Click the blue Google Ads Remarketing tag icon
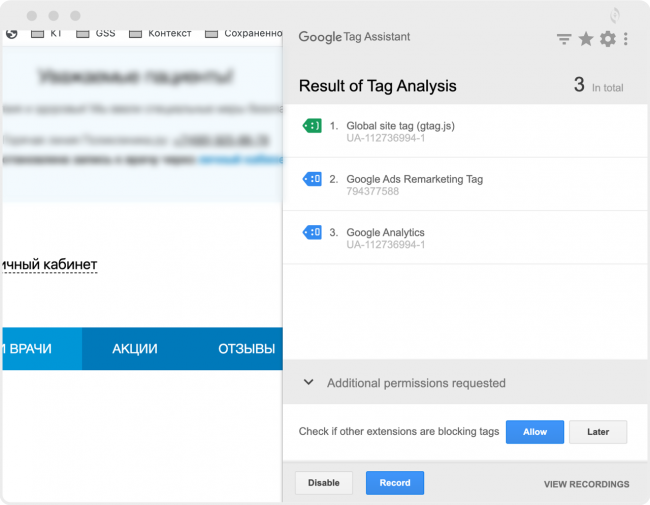The height and width of the screenshot is (505, 650). pyautogui.click(x=312, y=179)
